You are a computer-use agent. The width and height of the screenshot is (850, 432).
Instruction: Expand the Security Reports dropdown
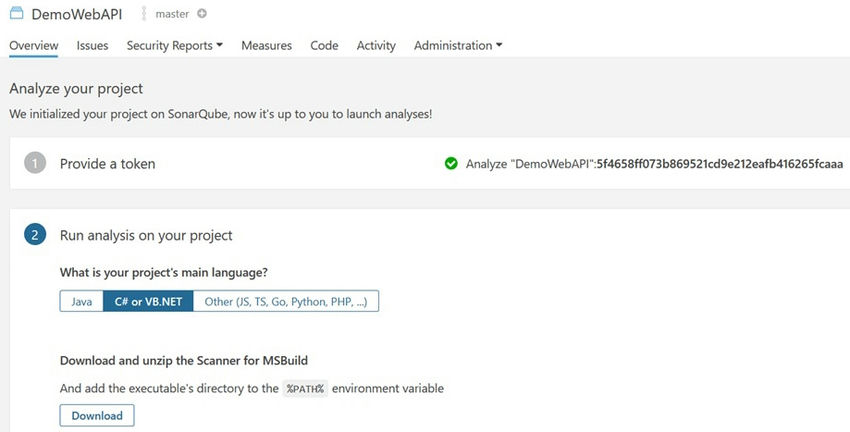pos(174,46)
